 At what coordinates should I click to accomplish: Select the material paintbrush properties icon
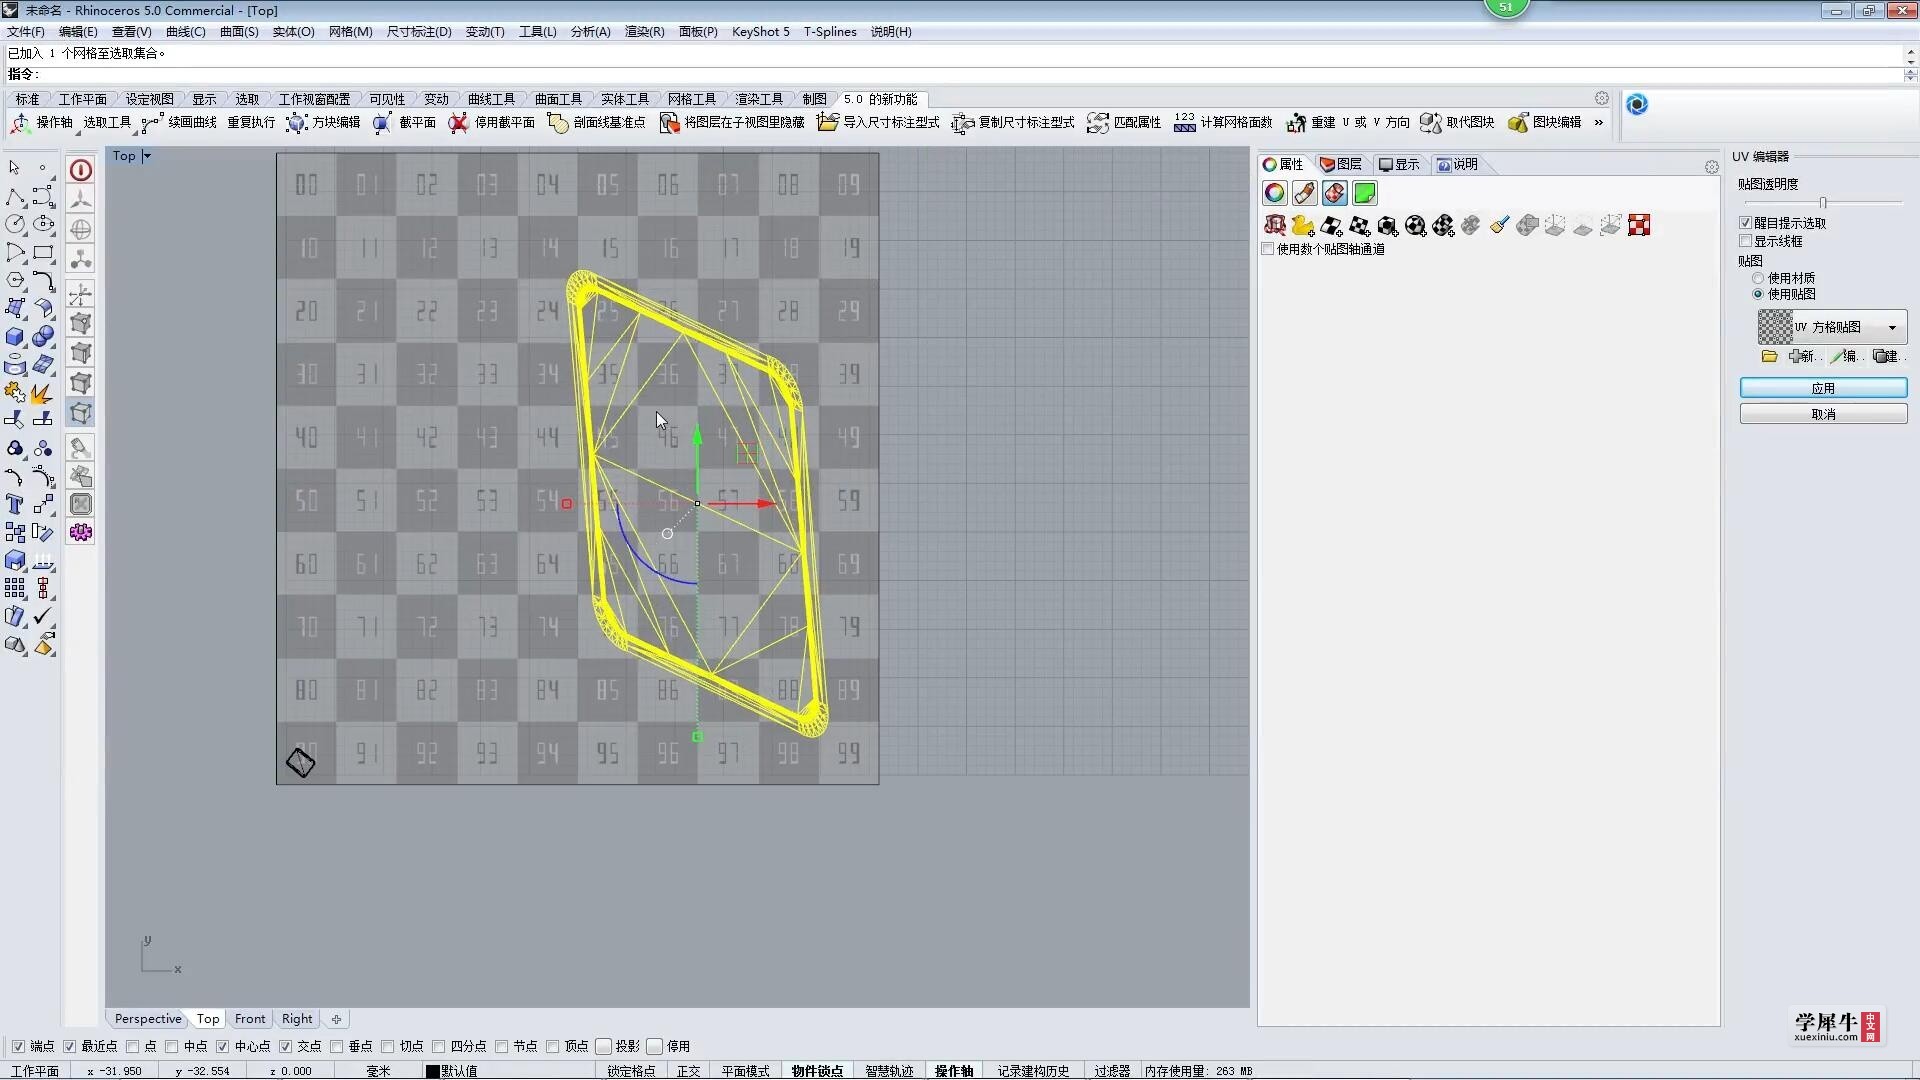click(x=1304, y=193)
